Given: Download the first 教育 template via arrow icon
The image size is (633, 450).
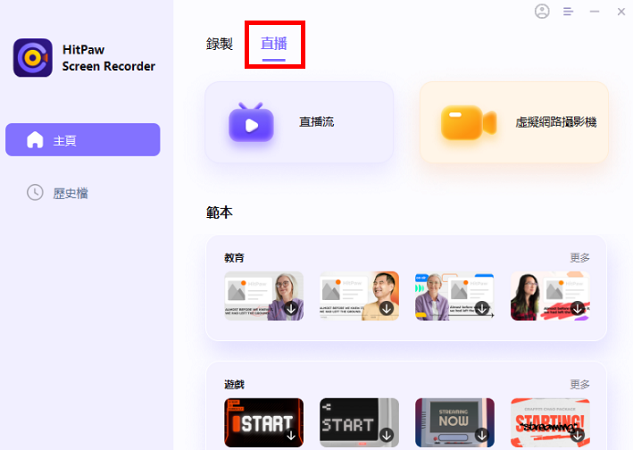Looking at the screenshot, I should pyautogui.click(x=291, y=309).
